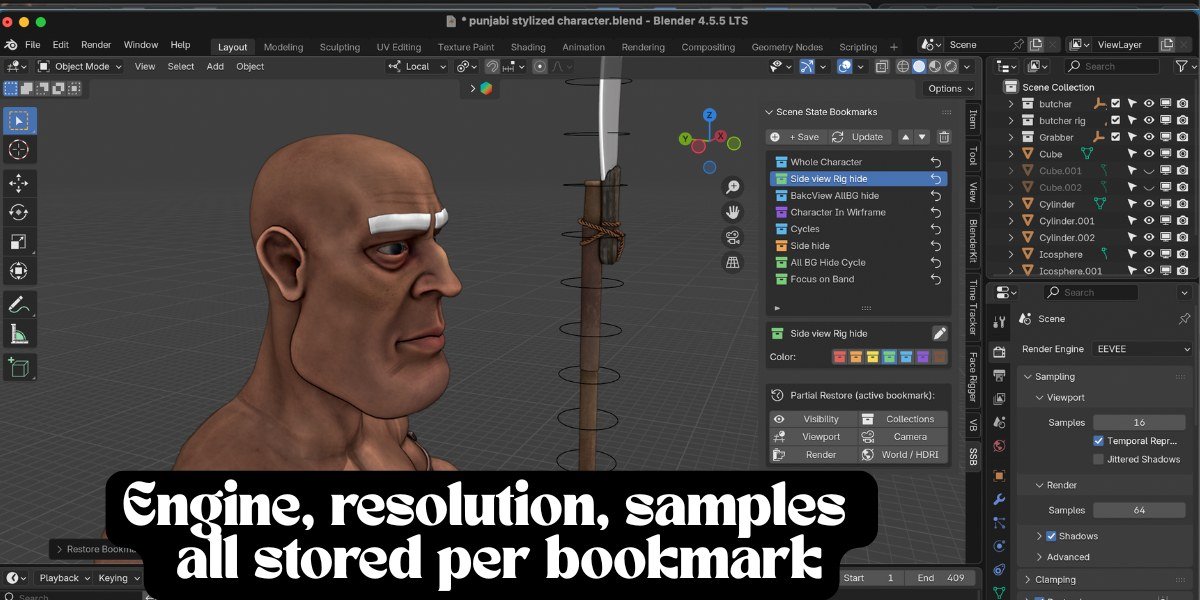Viewport: 1200px width, 600px height.
Task: Move bookmark up with up arrow
Action: point(906,137)
